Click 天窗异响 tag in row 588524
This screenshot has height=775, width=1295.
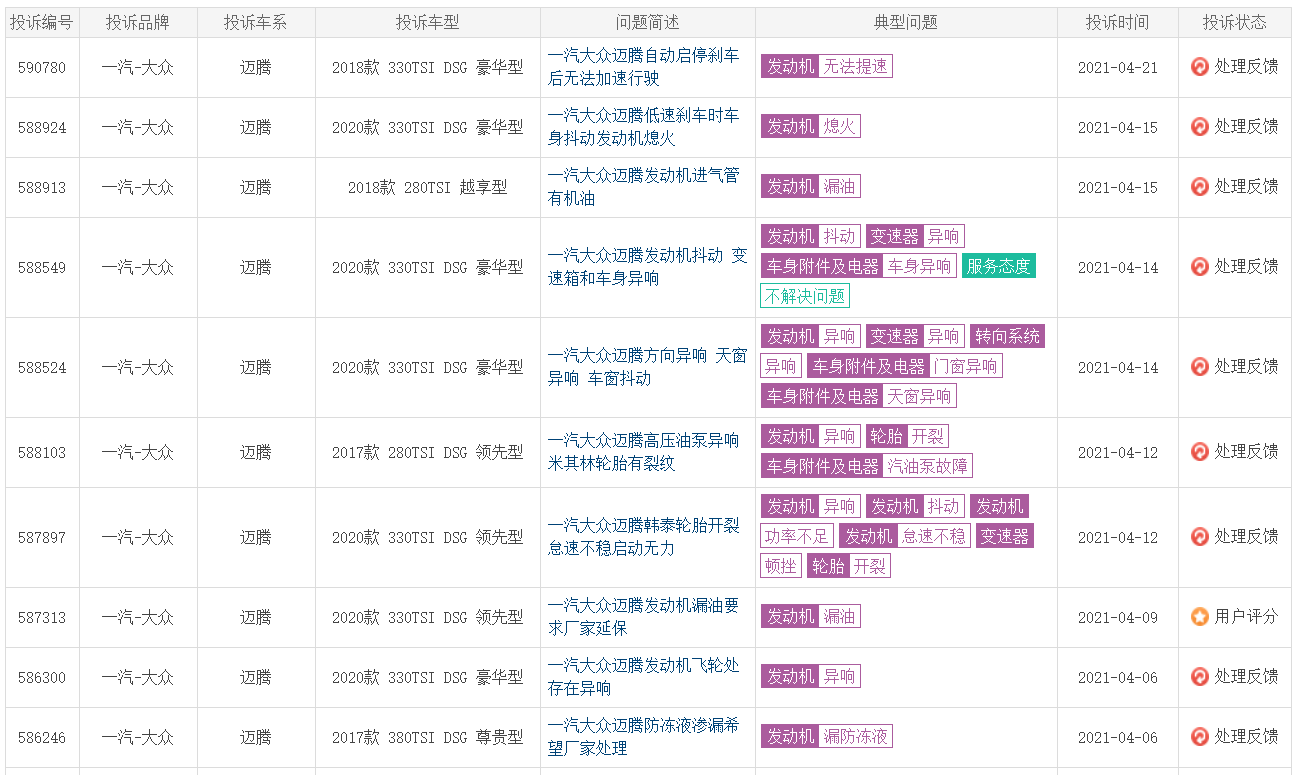click(x=919, y=396)
